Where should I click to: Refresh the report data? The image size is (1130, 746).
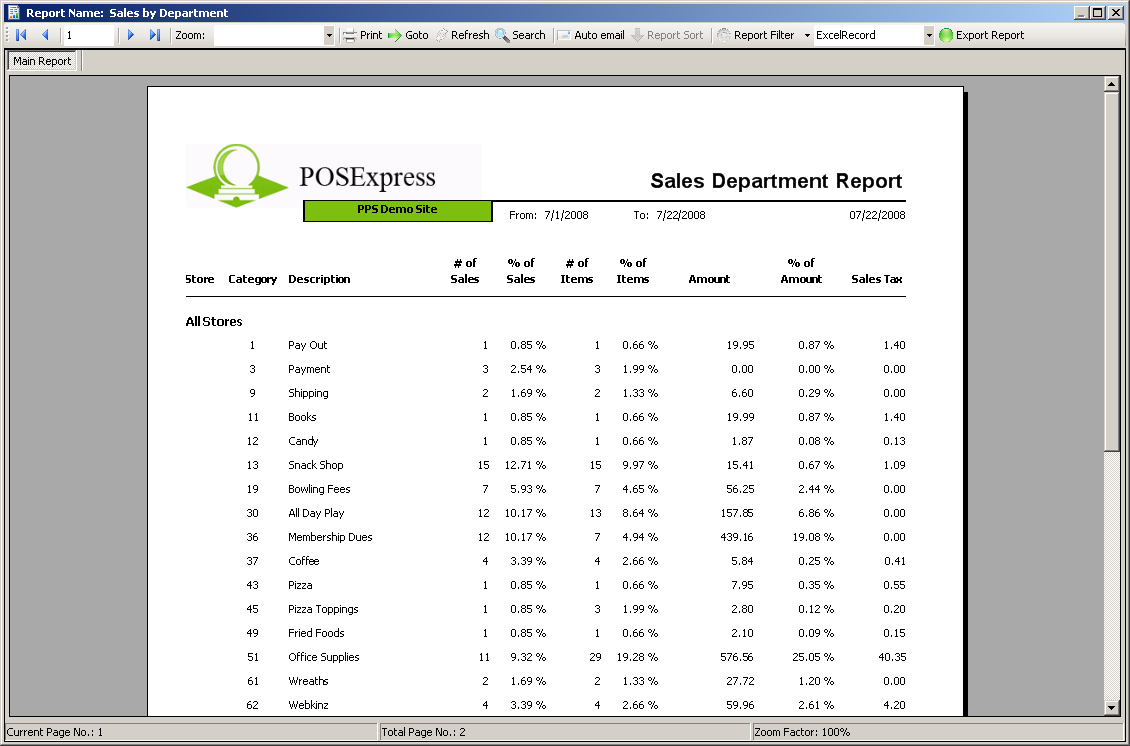[462, 35]
